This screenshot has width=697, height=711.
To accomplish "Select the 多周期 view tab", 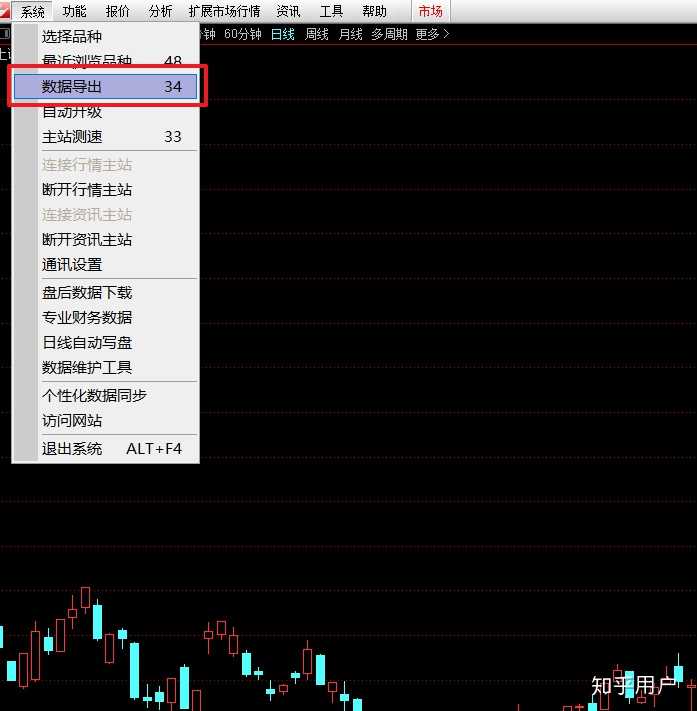I will tap(389, 34).
